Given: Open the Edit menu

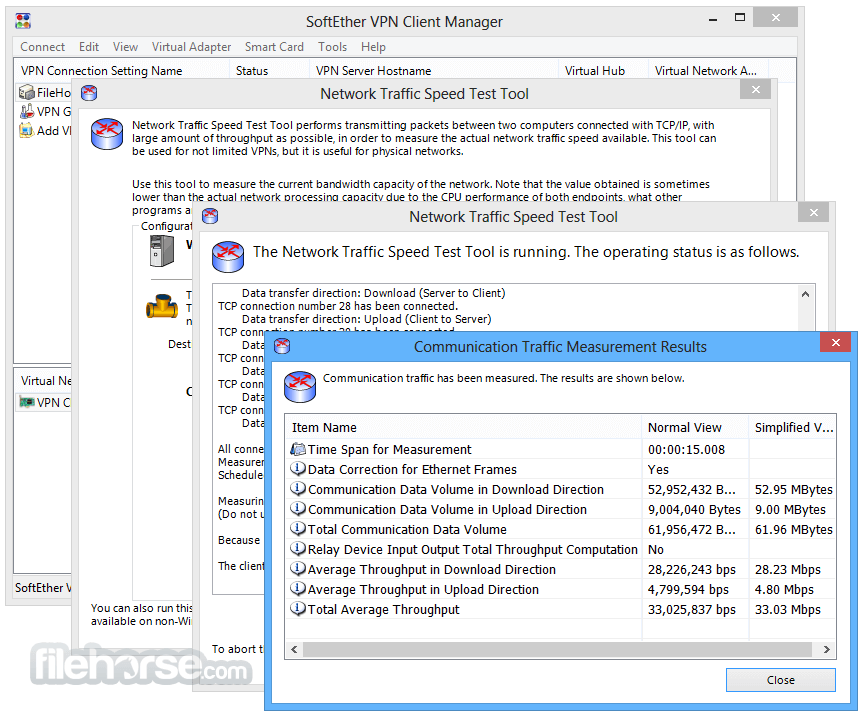Looking at the screenshot, I should (89, 47).
